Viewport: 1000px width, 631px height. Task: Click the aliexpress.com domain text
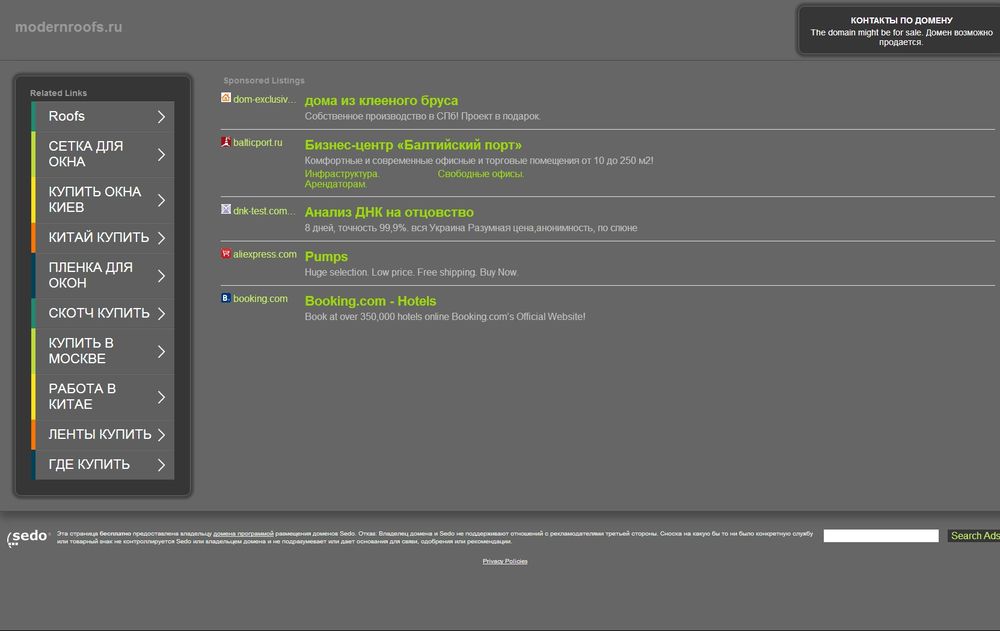(265, 254)
